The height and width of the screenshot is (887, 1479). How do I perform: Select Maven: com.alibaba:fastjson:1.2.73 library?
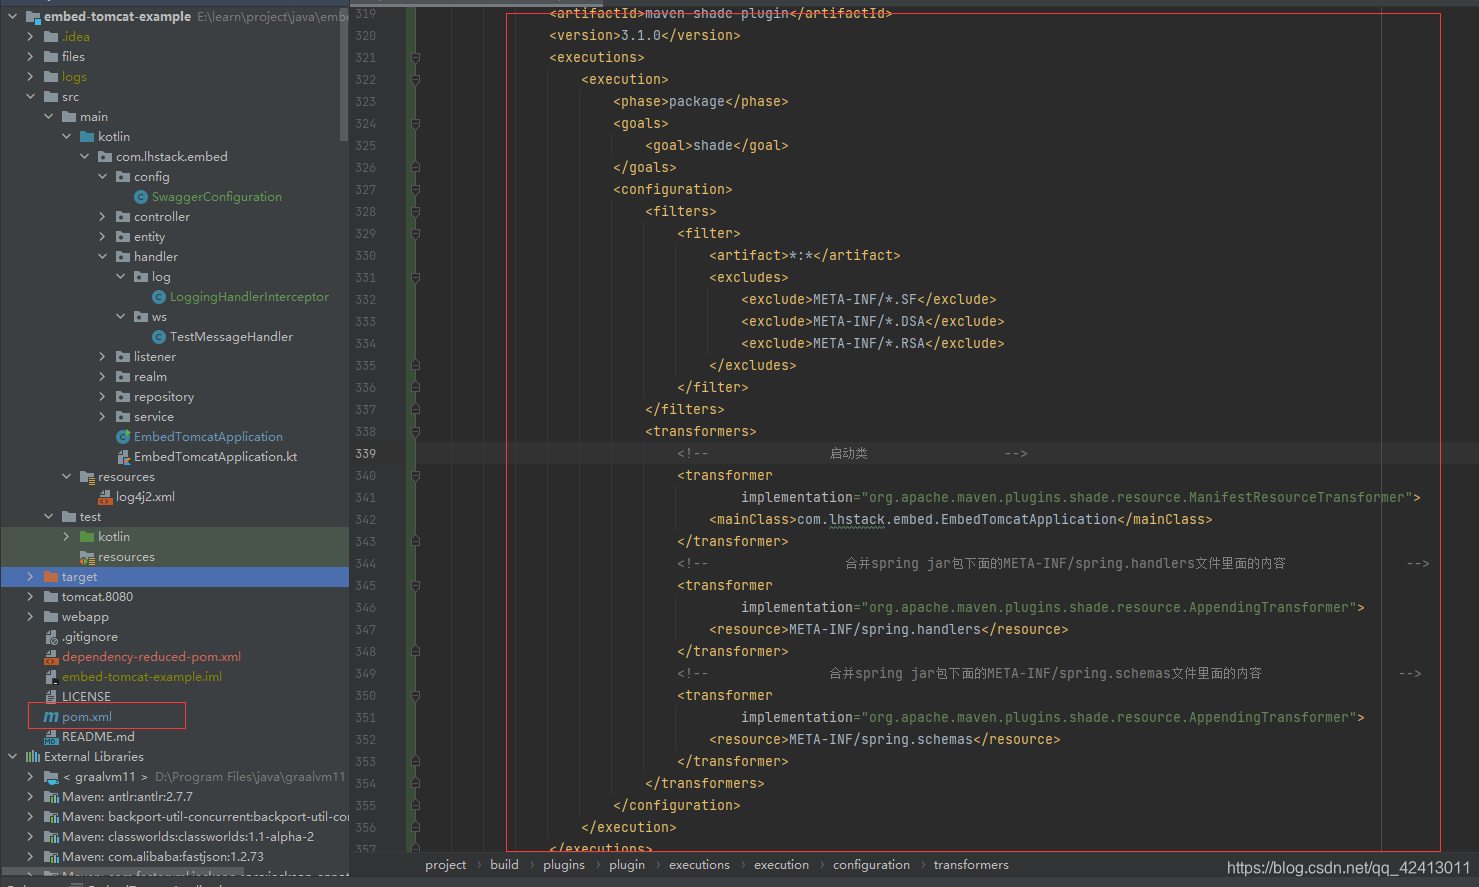coord(163,857)
